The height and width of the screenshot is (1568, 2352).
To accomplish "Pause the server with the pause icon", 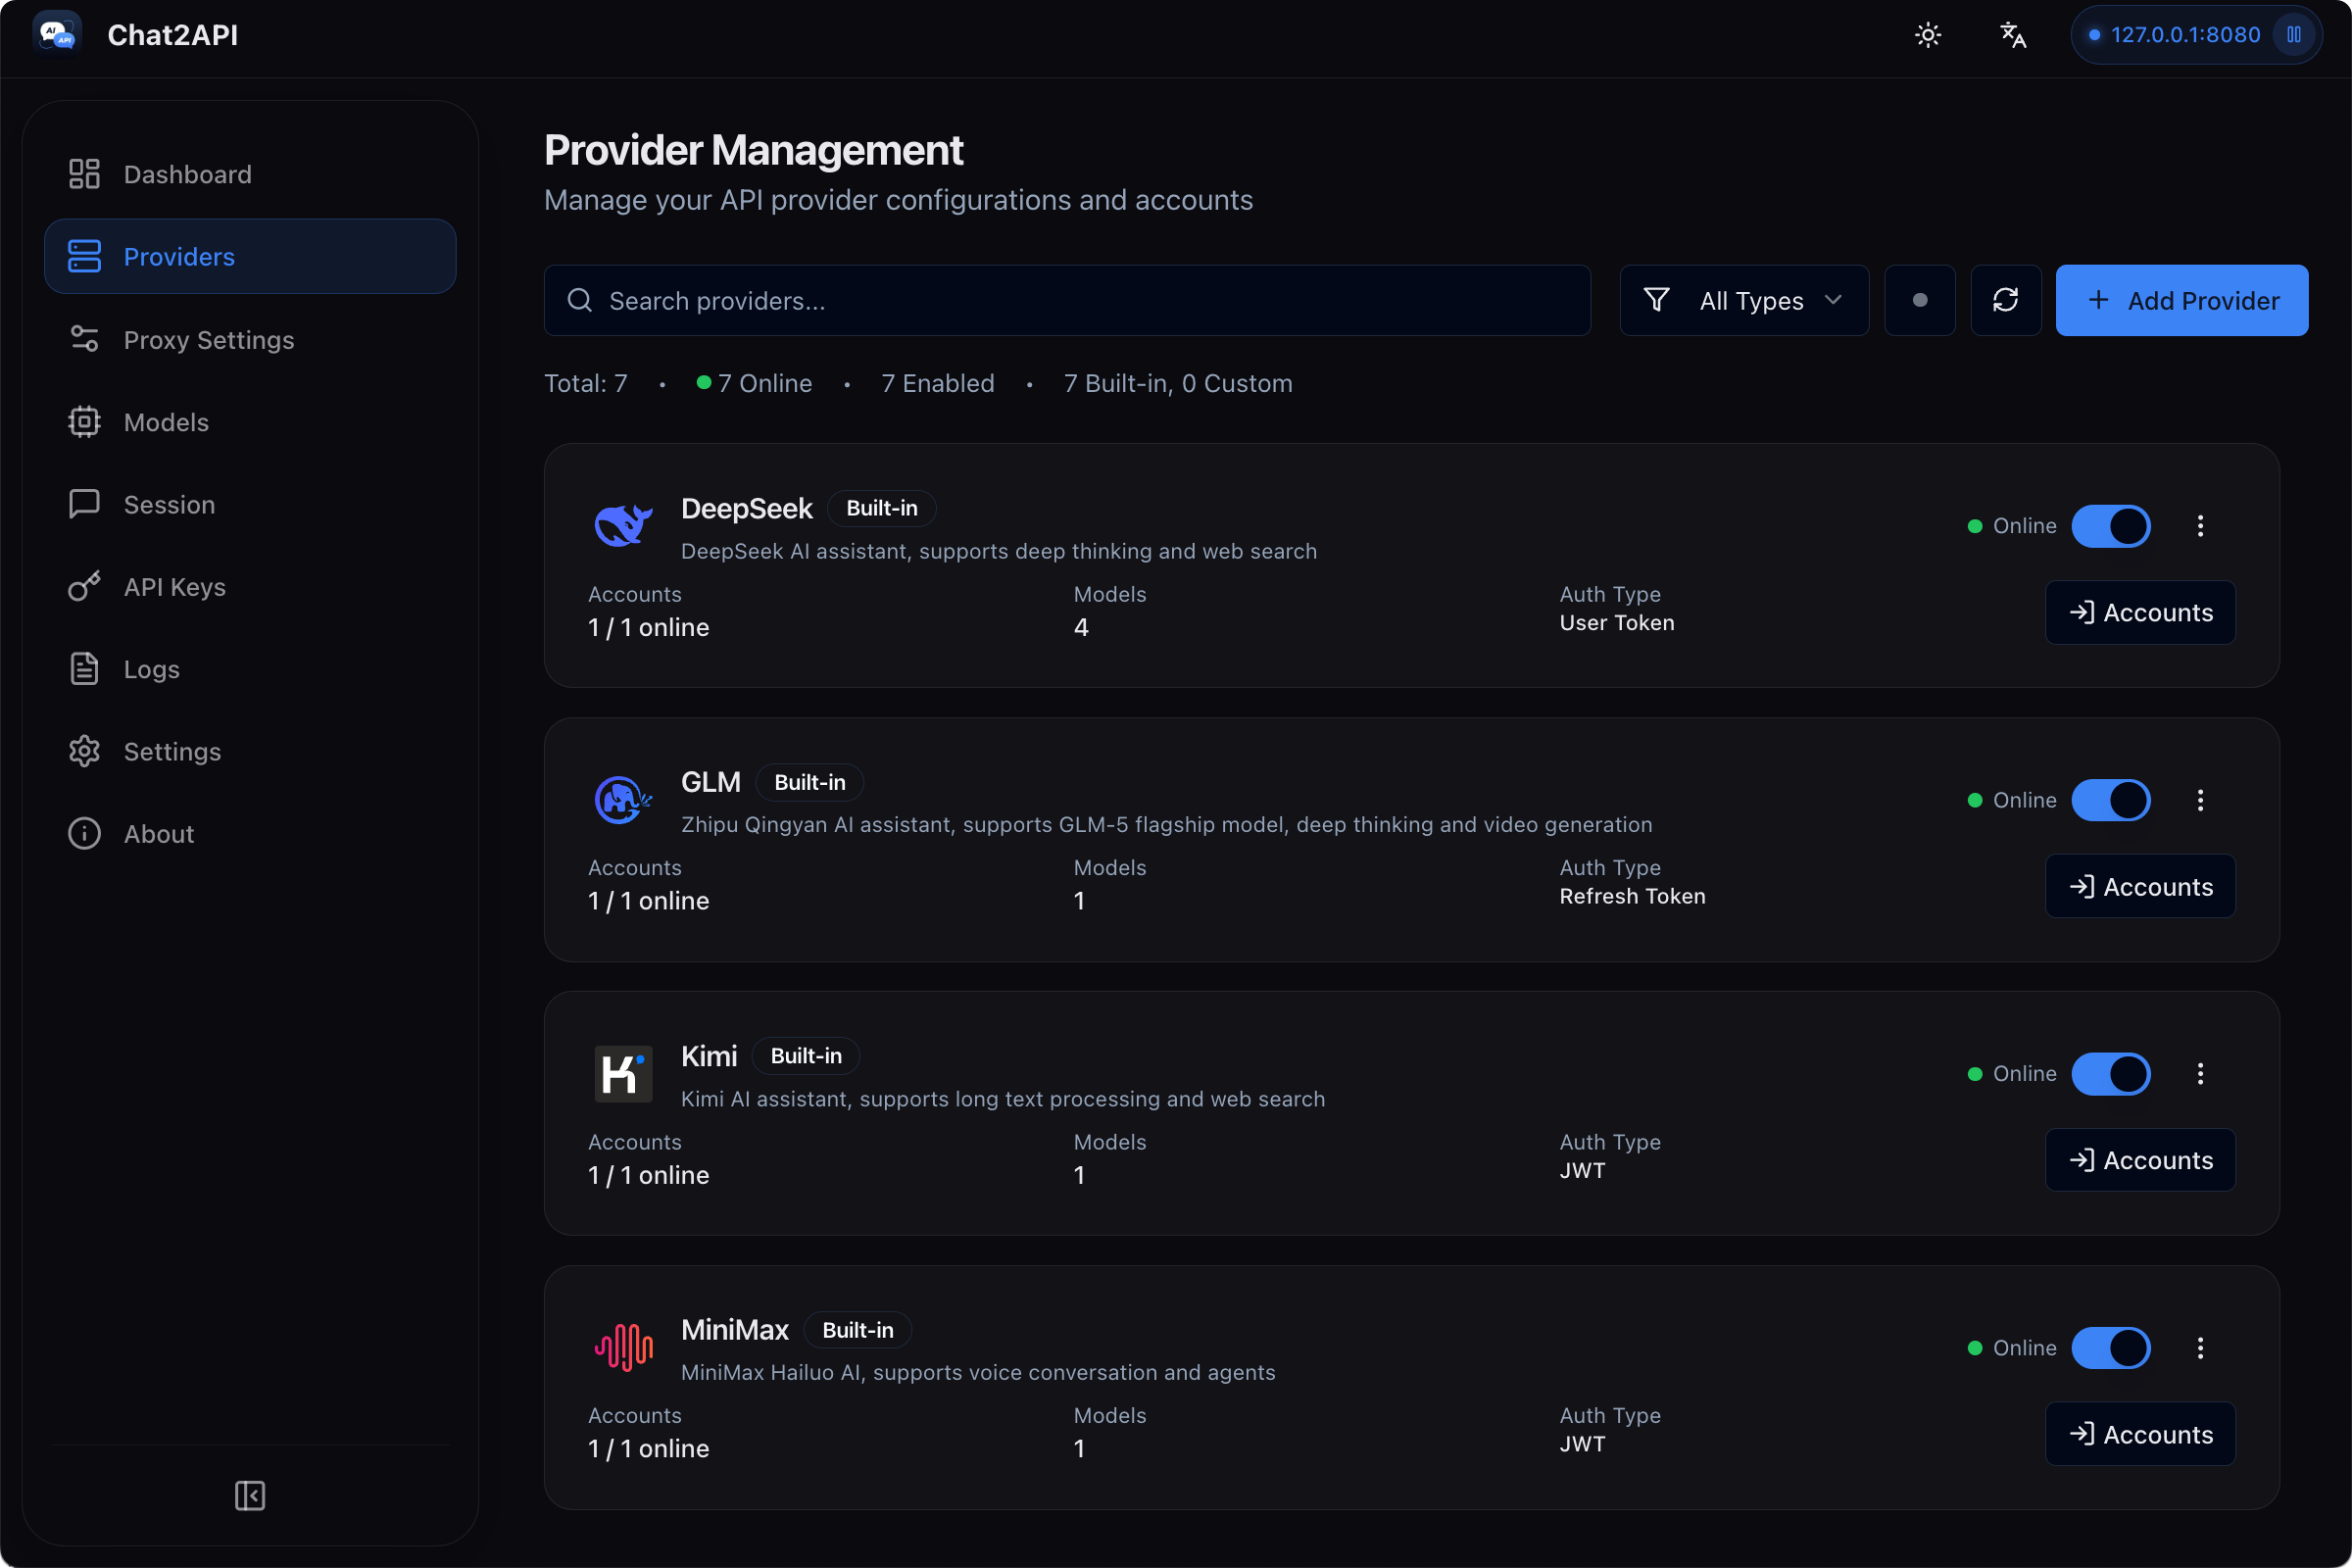I will [2294, 35].
